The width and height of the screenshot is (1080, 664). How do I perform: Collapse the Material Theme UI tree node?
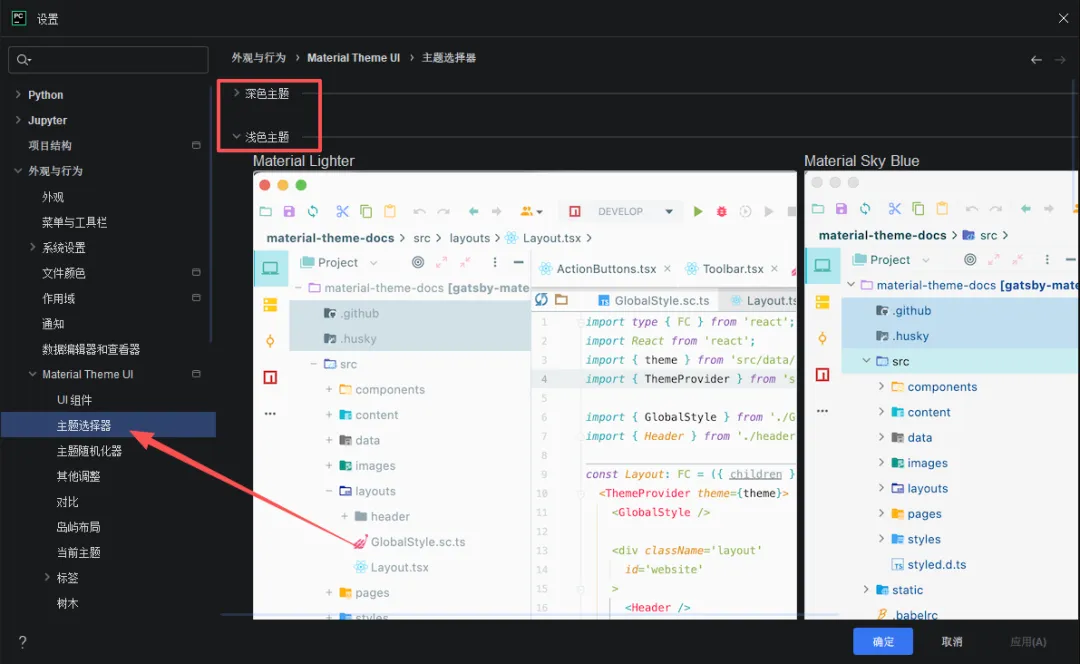point(32,374)
